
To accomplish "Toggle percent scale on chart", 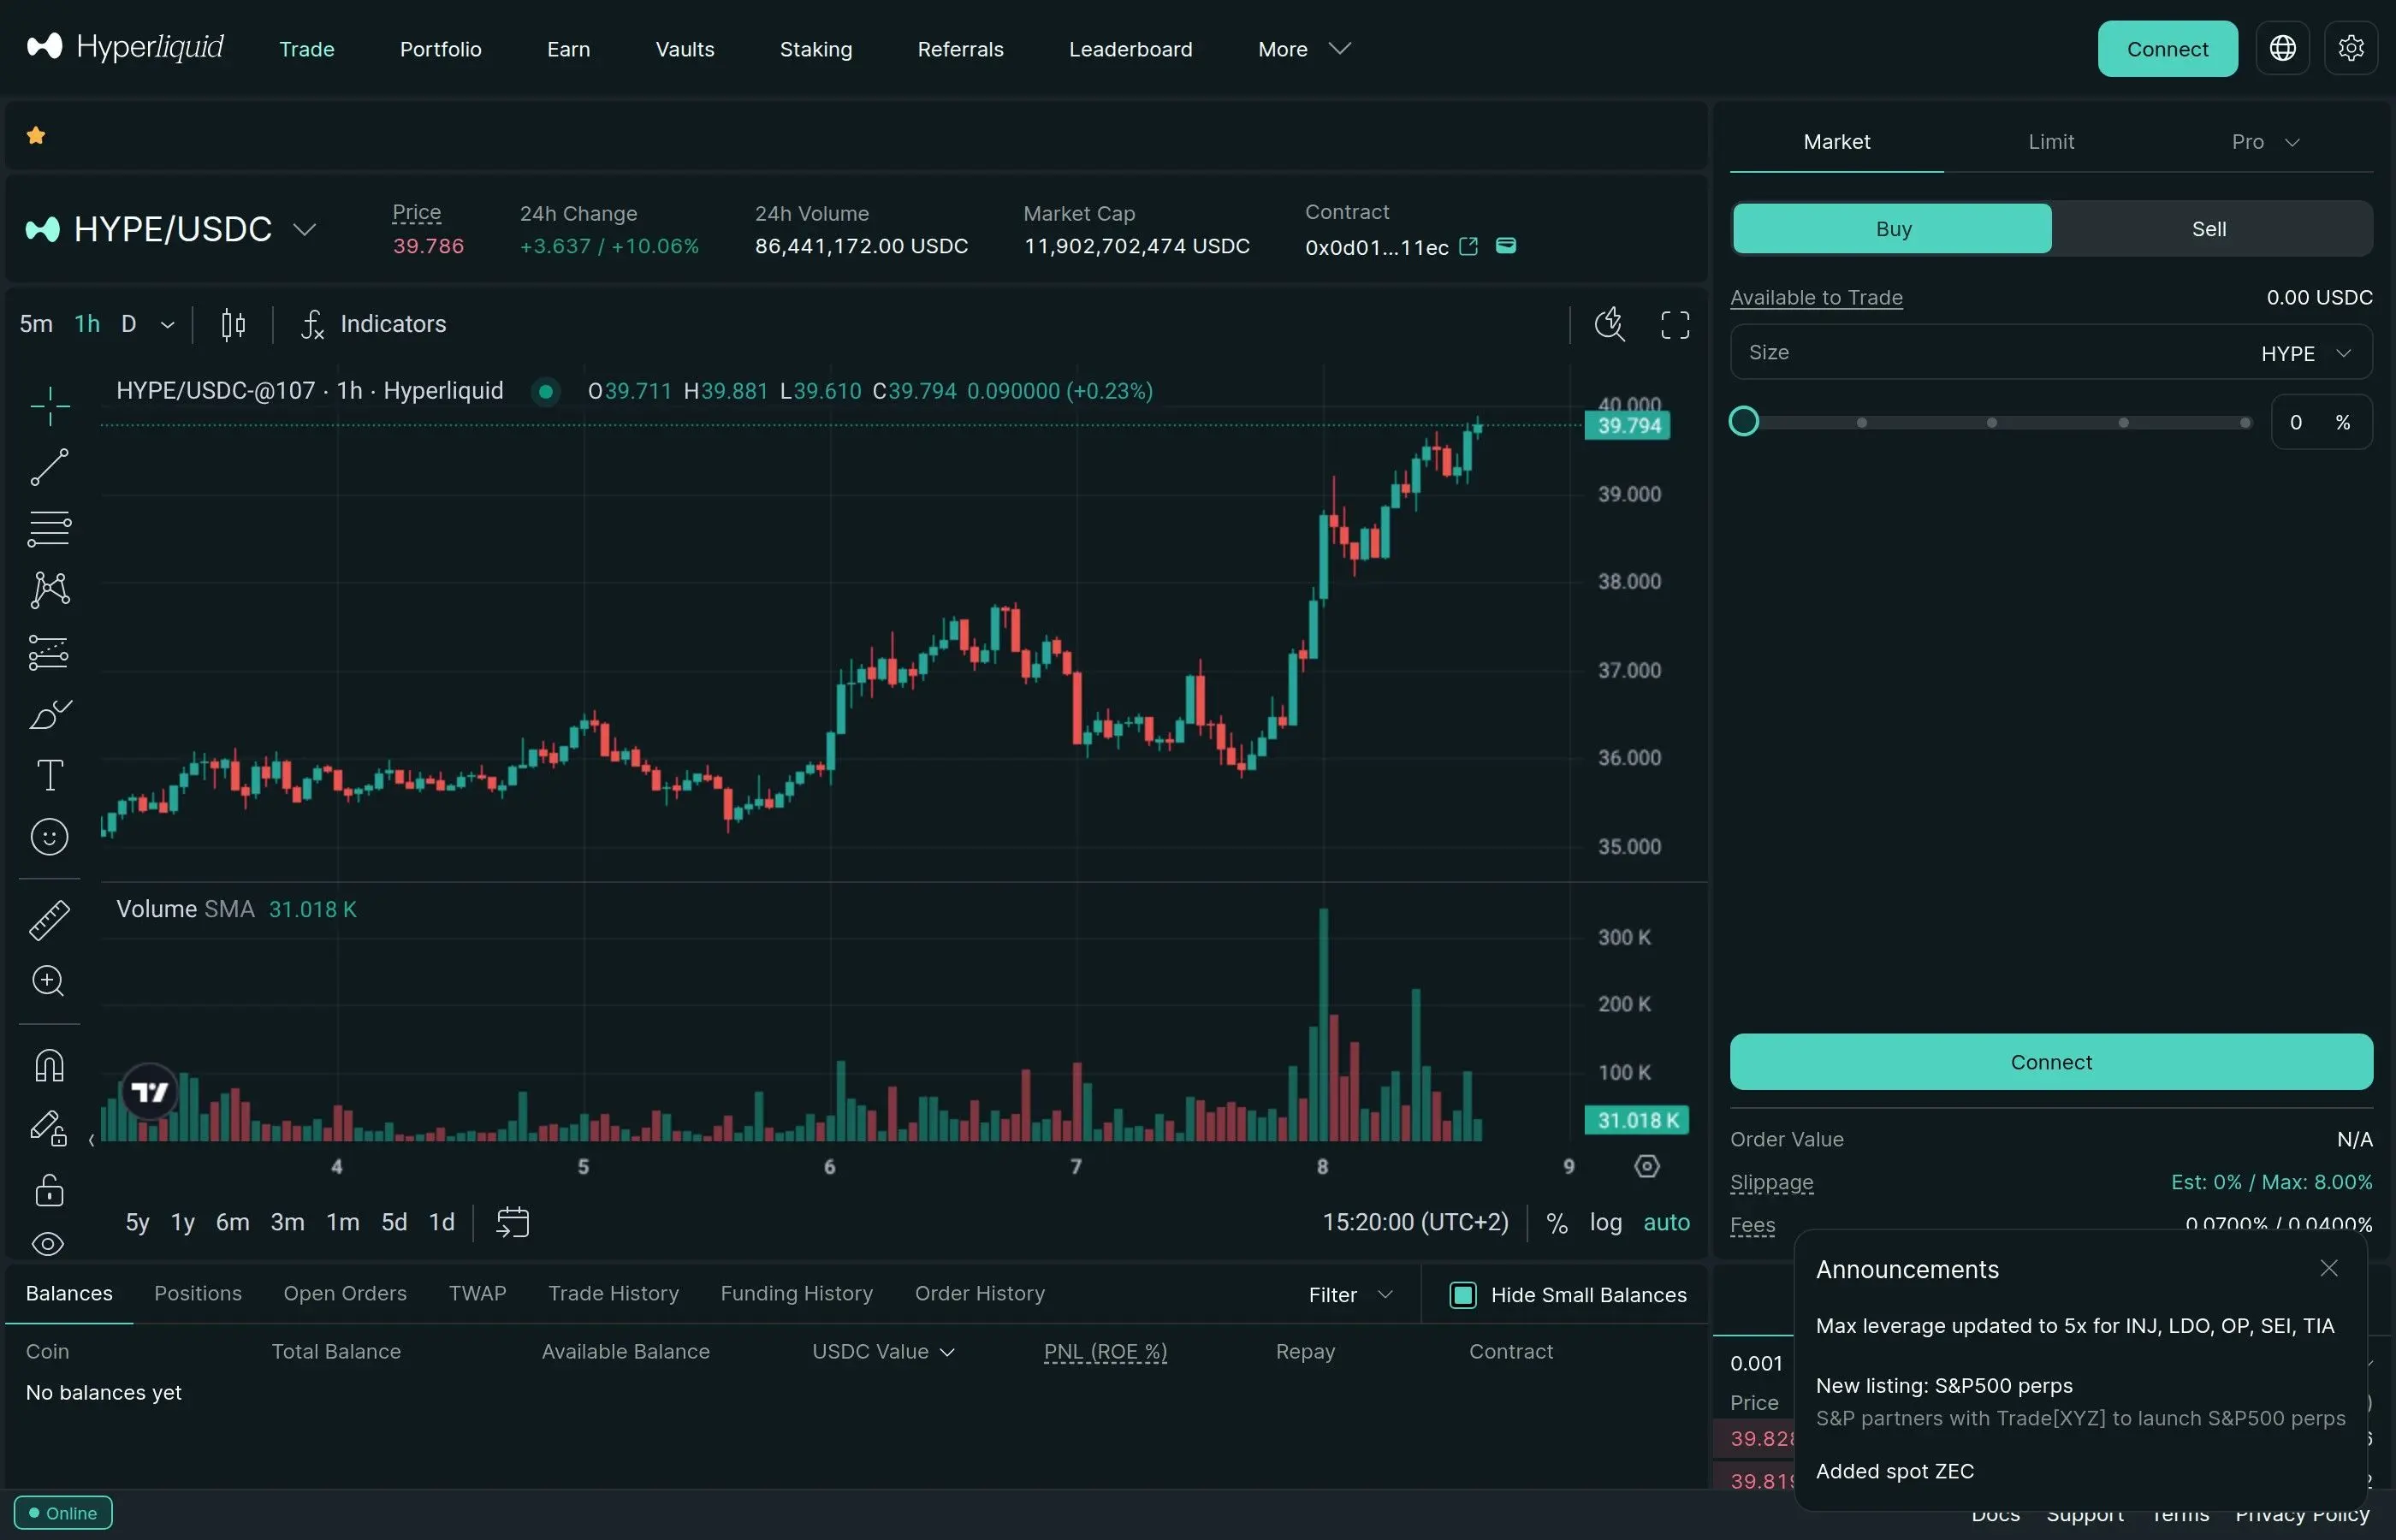I will 1557,1223.
